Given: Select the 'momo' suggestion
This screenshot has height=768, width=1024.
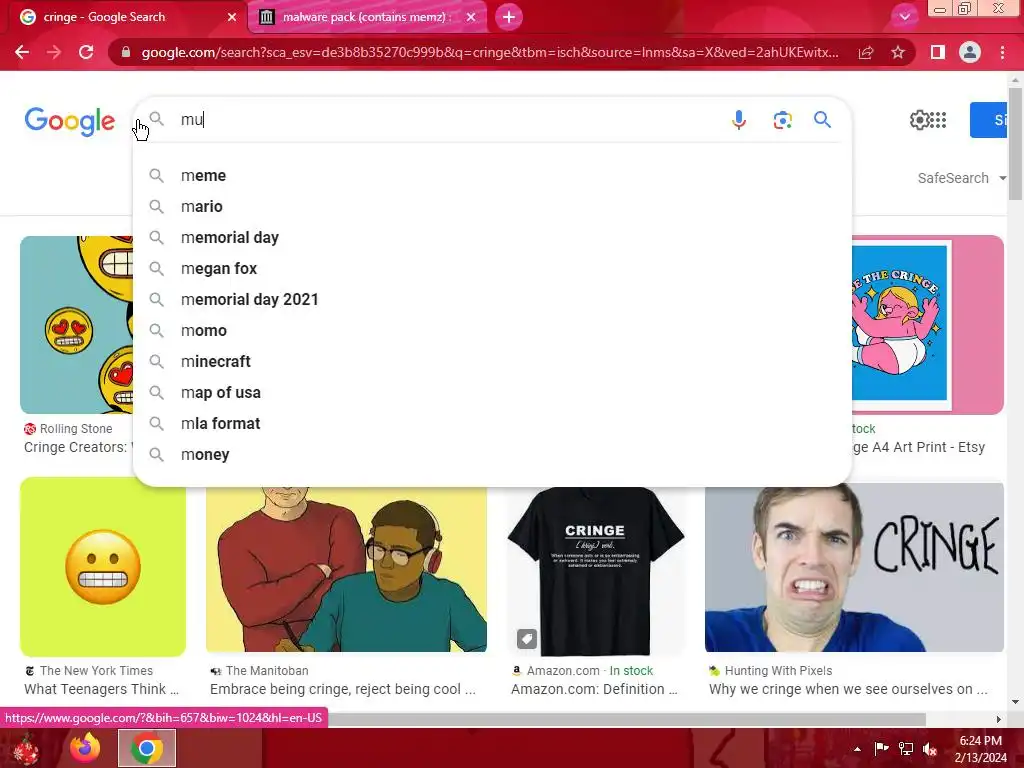Looking at the screenshot, I should [x=492, y=330].
